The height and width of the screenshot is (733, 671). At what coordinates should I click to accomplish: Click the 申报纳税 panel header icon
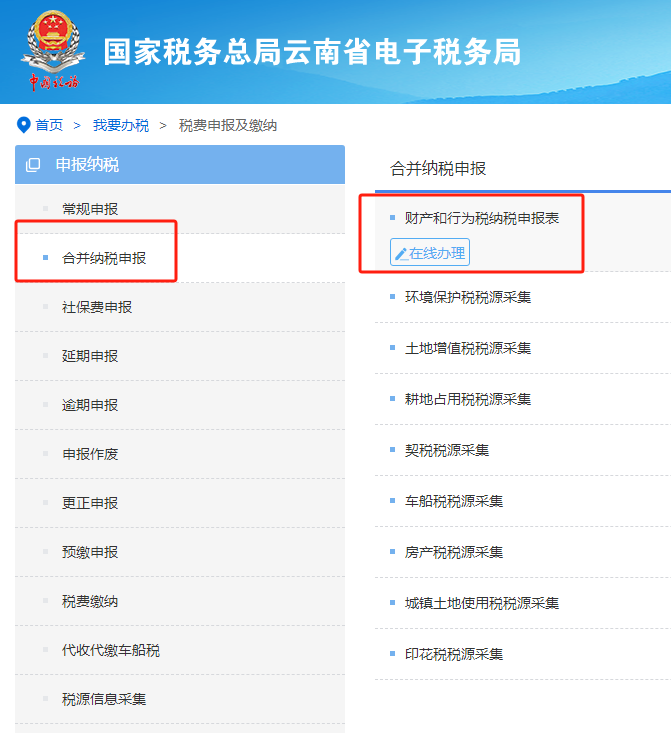[x=33, y=165]
